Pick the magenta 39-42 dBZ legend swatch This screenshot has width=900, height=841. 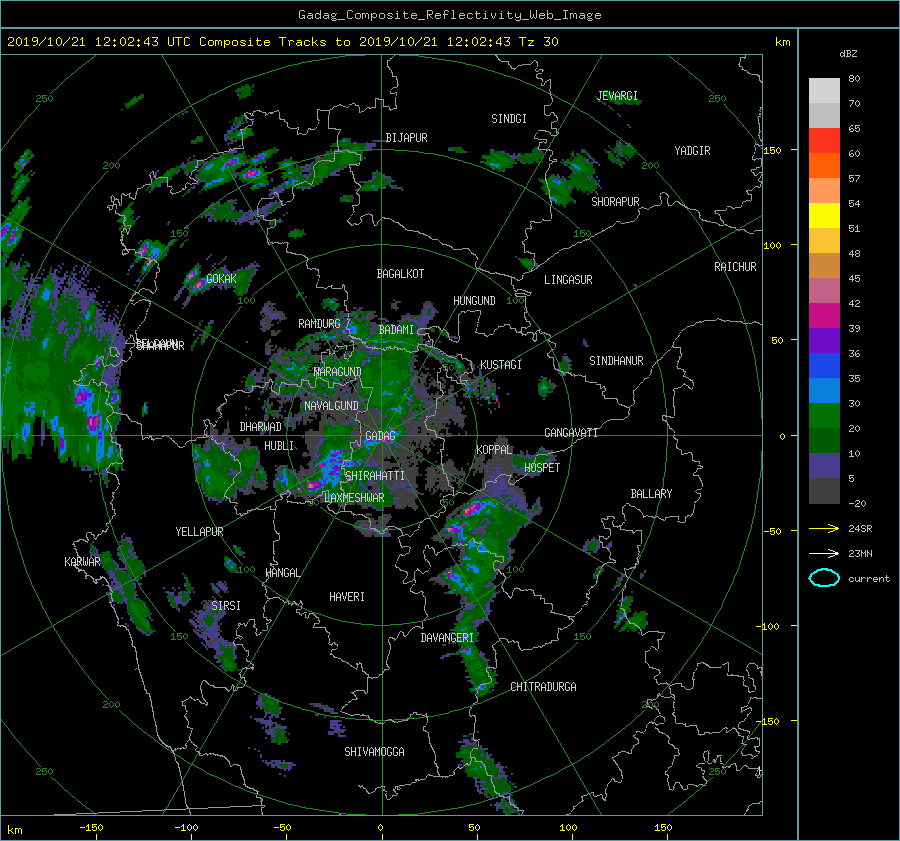pyautogui.click(x=824, y=316)
